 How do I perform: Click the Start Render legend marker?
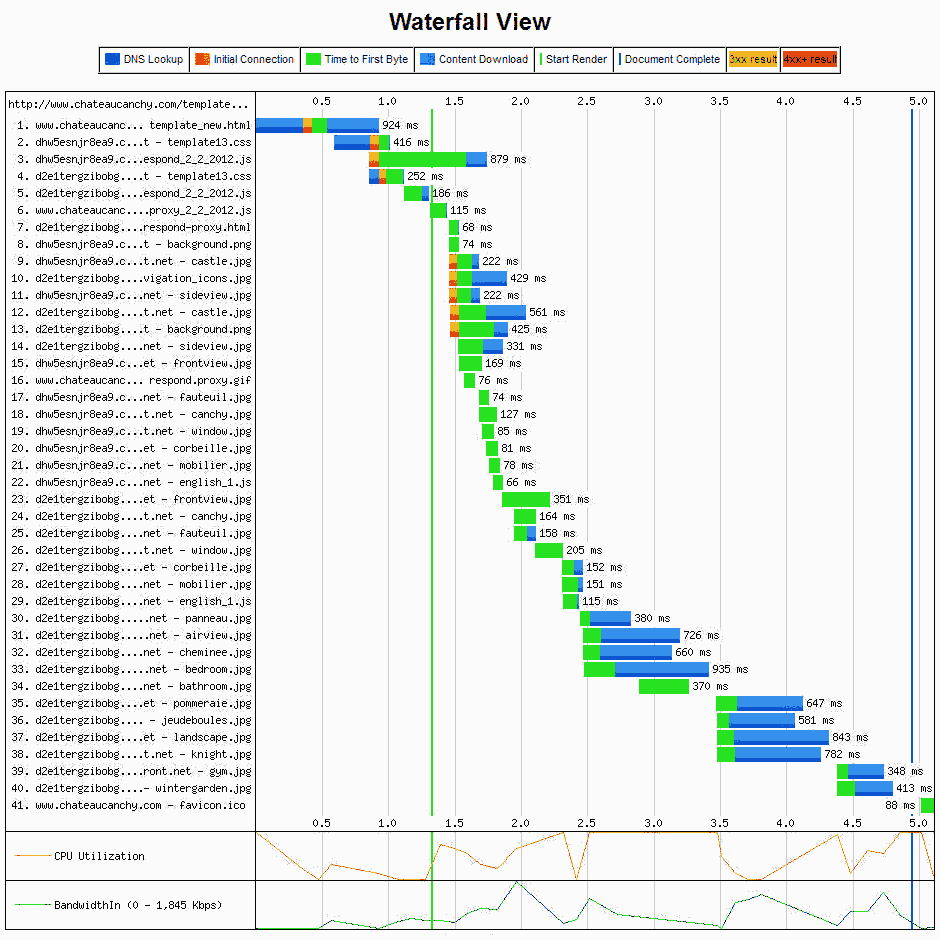pos(541,60)
